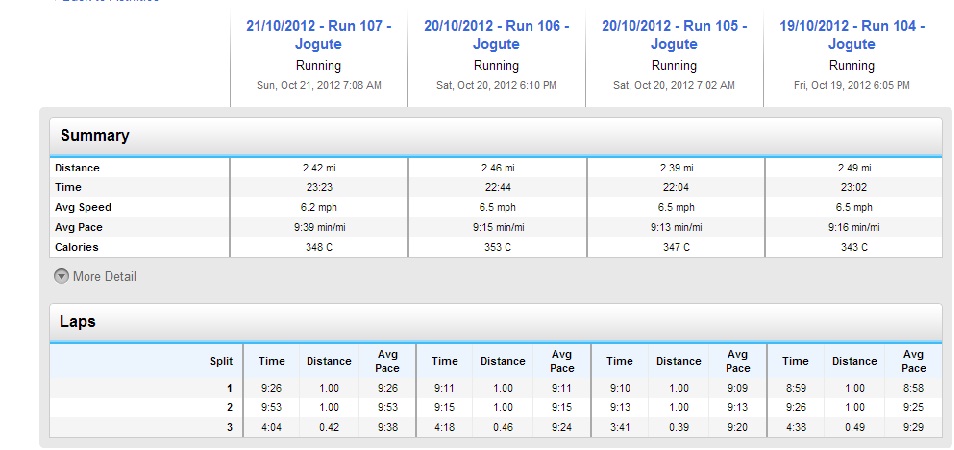Open the 21/10/2012 Run 107 Jogute activity
The image size is (954, 450).
(x=318, y=35)
